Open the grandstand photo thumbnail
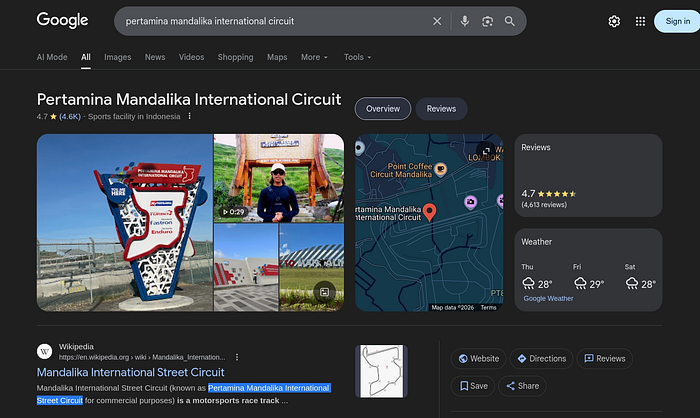Image resolution: width=700 pixels, height=418 pixels. tap(312, 268)
